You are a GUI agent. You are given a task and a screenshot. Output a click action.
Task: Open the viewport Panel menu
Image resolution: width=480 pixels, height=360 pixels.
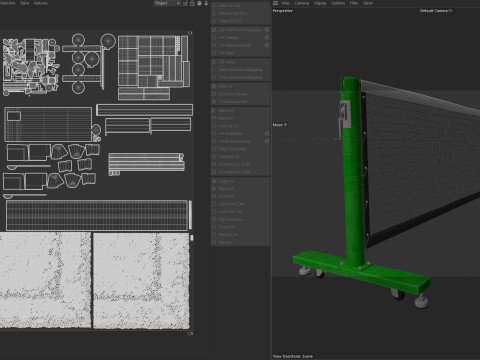point(368,3)
